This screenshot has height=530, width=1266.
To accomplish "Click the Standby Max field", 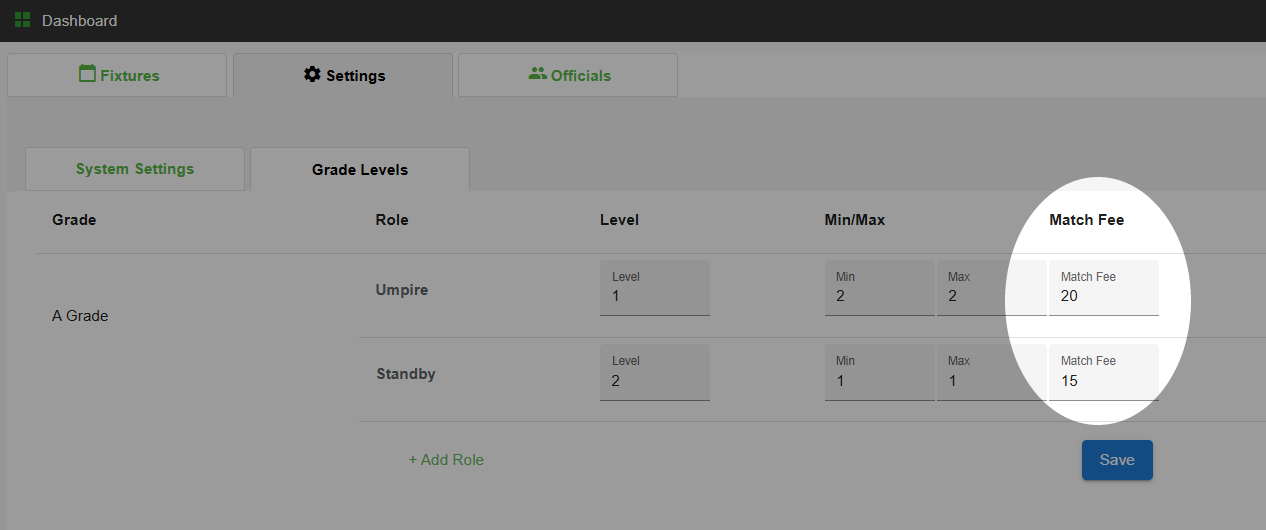I will (992, 372).
